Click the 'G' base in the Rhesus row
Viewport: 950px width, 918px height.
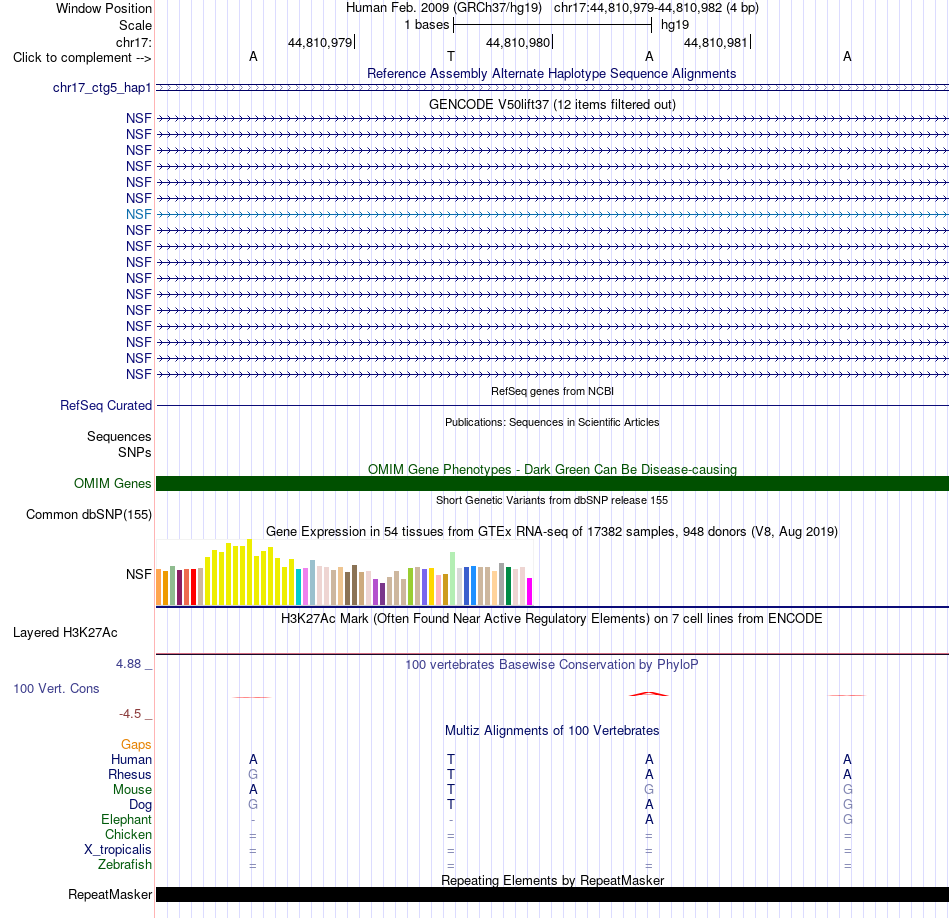tap(253, 774)
